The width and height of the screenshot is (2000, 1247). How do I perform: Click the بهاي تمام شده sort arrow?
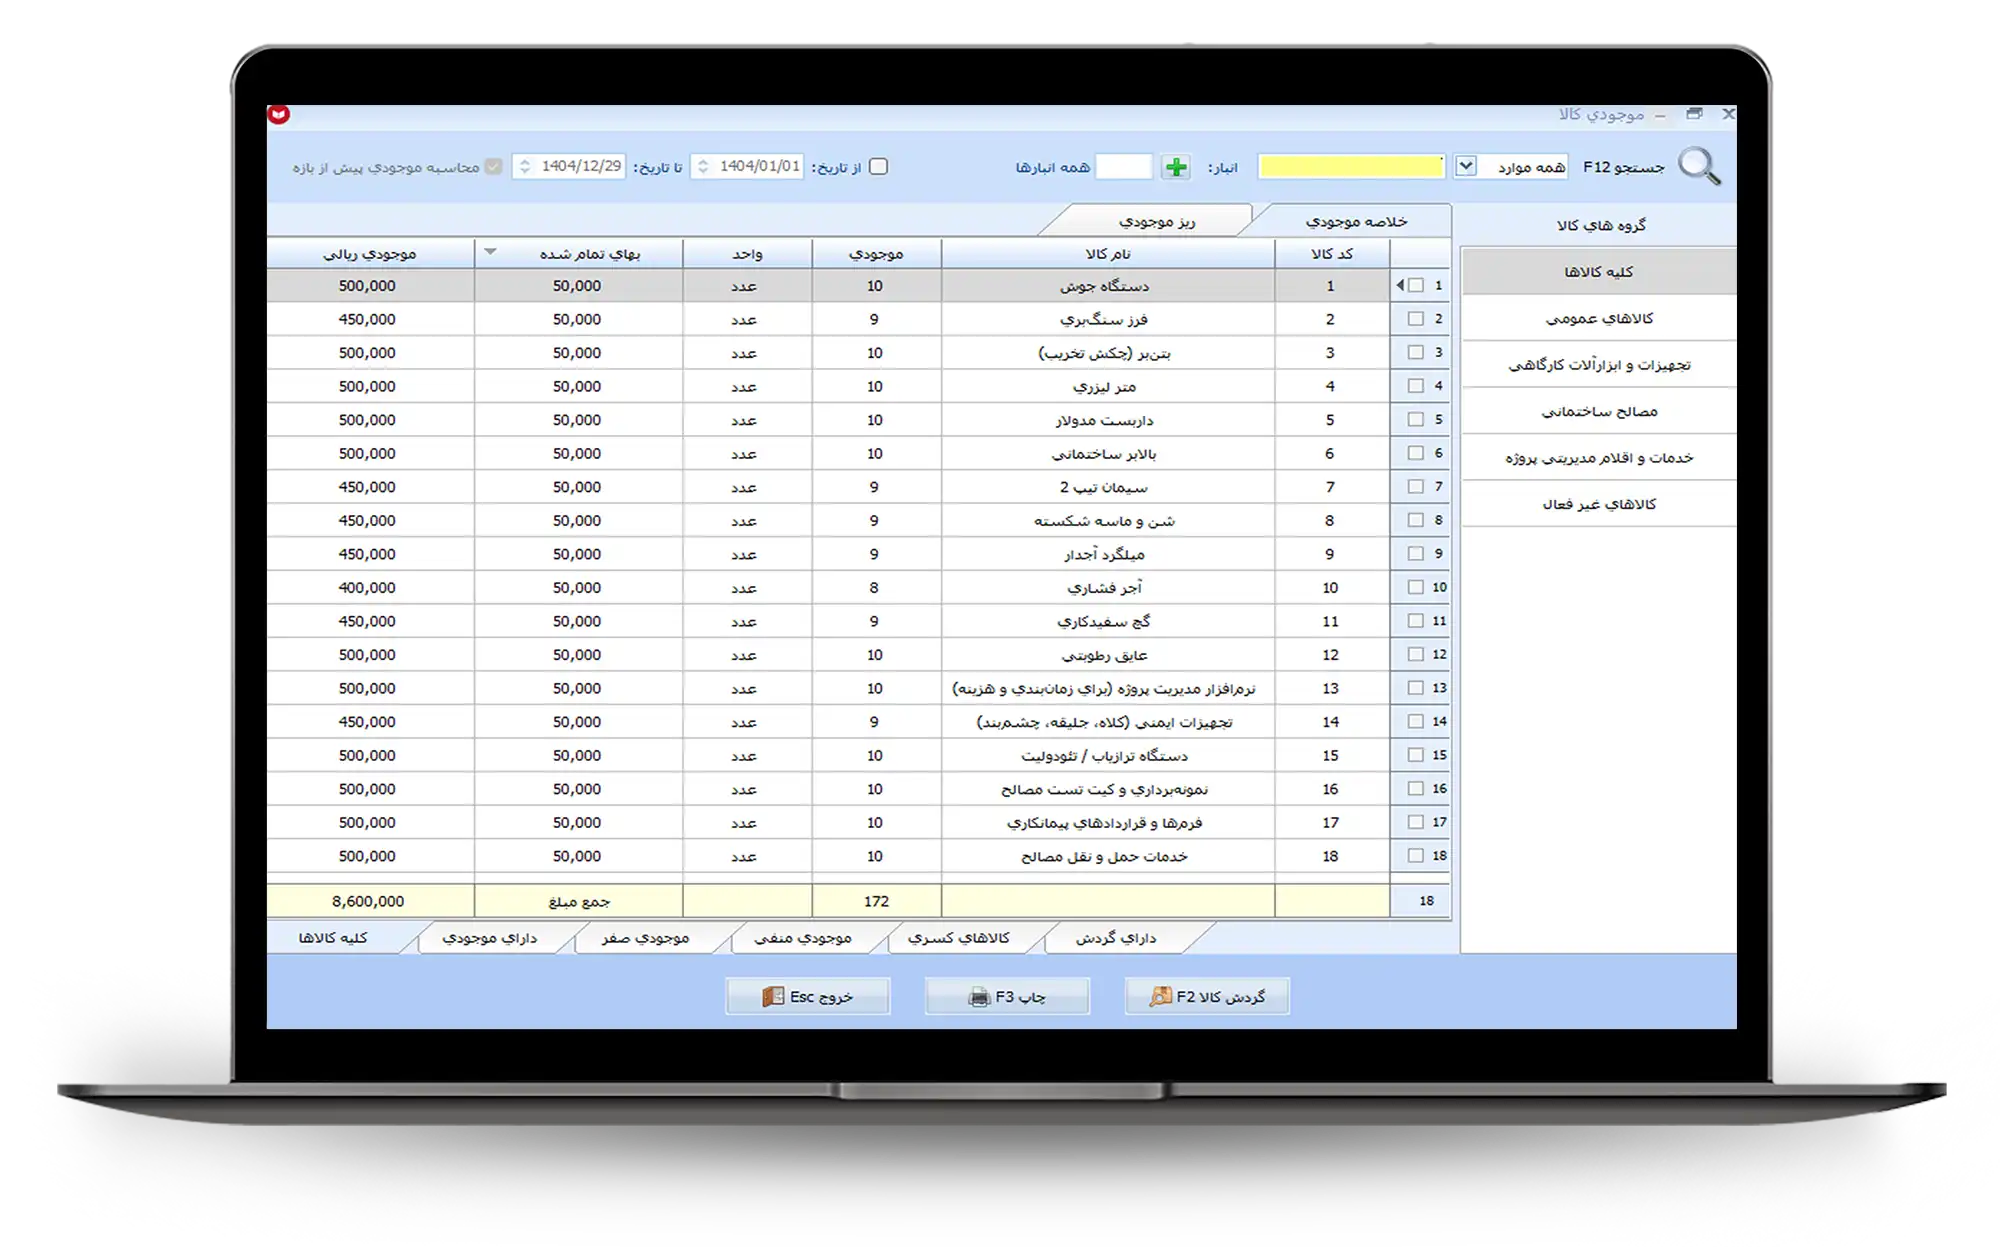click(490, 252)
